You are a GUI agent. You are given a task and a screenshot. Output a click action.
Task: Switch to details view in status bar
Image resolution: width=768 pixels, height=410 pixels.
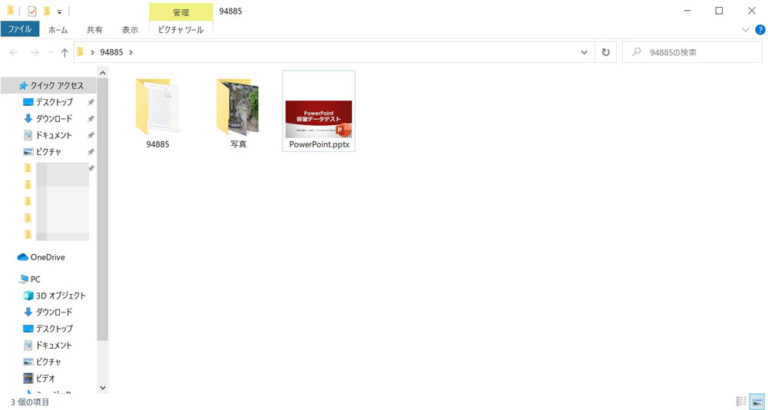741,401
